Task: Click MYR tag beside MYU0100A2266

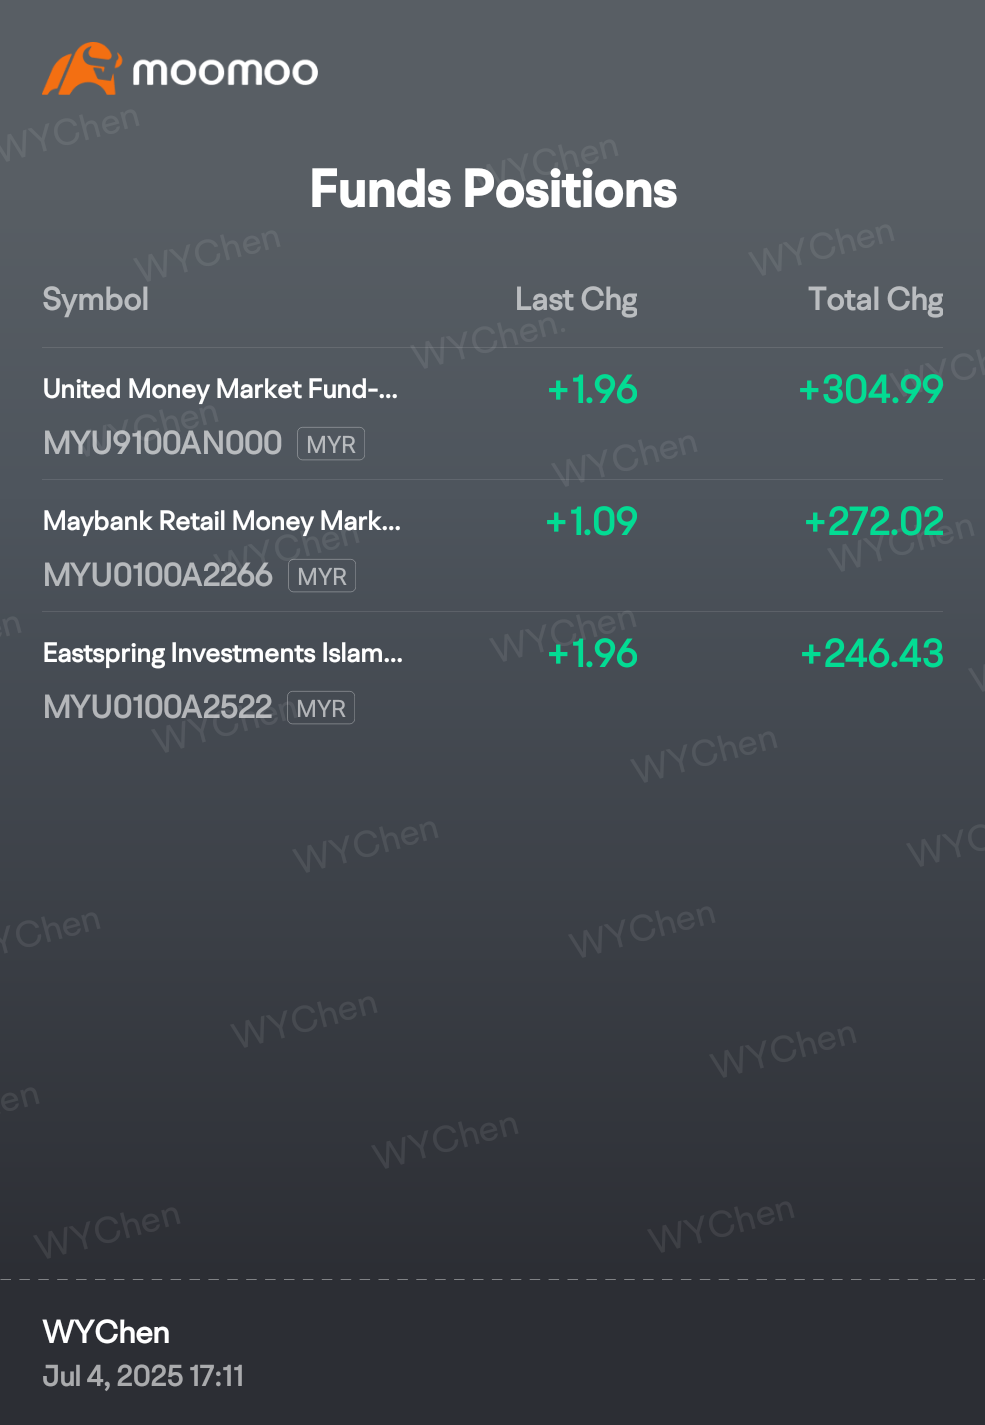Action: 322,576
